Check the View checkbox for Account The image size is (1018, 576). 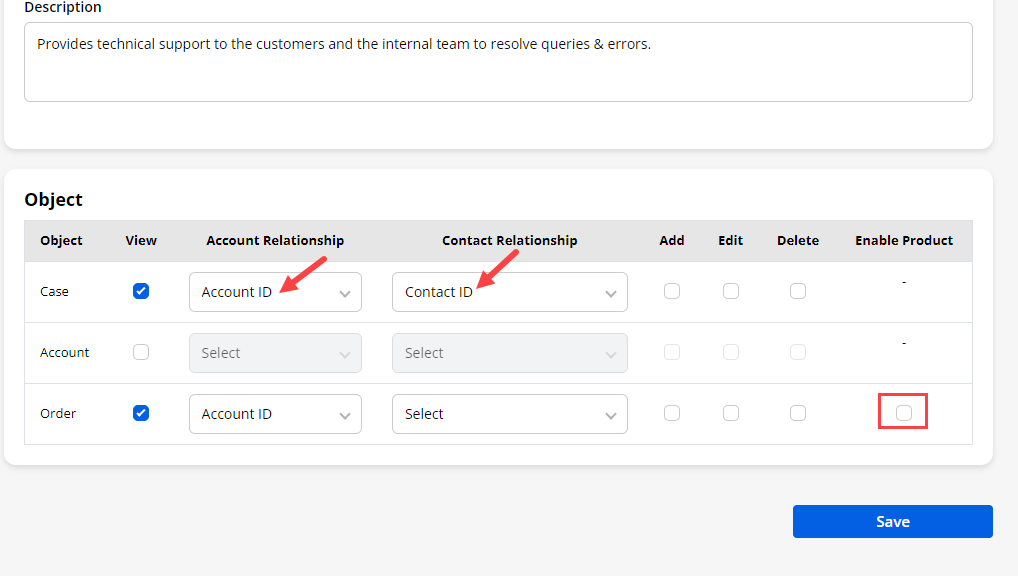click(x=141, y=352)
